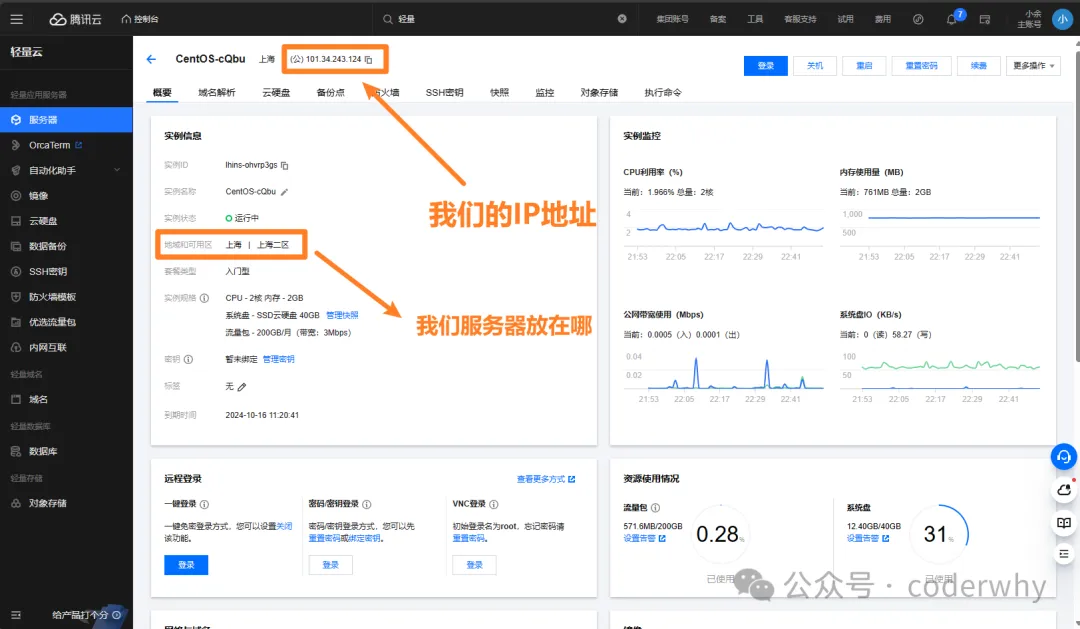
Task: Edit the instance name CentOS-cQbu pencil
Action: [x=284, y=192]
